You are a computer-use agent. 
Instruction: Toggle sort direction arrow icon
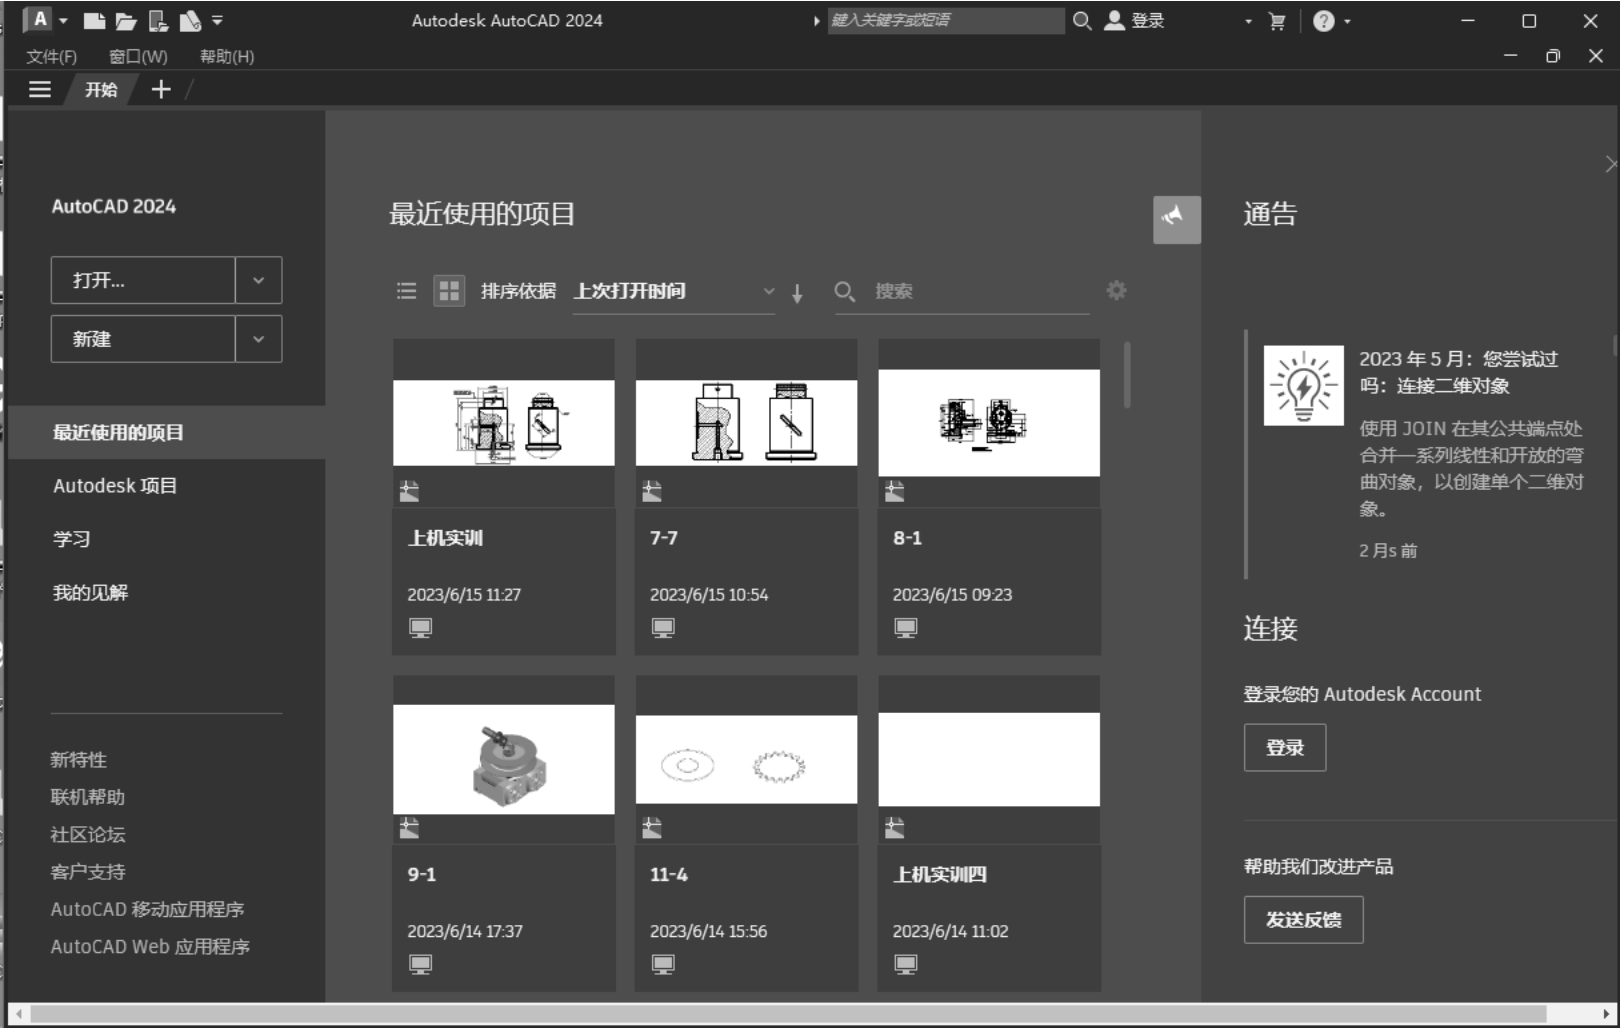797,293
